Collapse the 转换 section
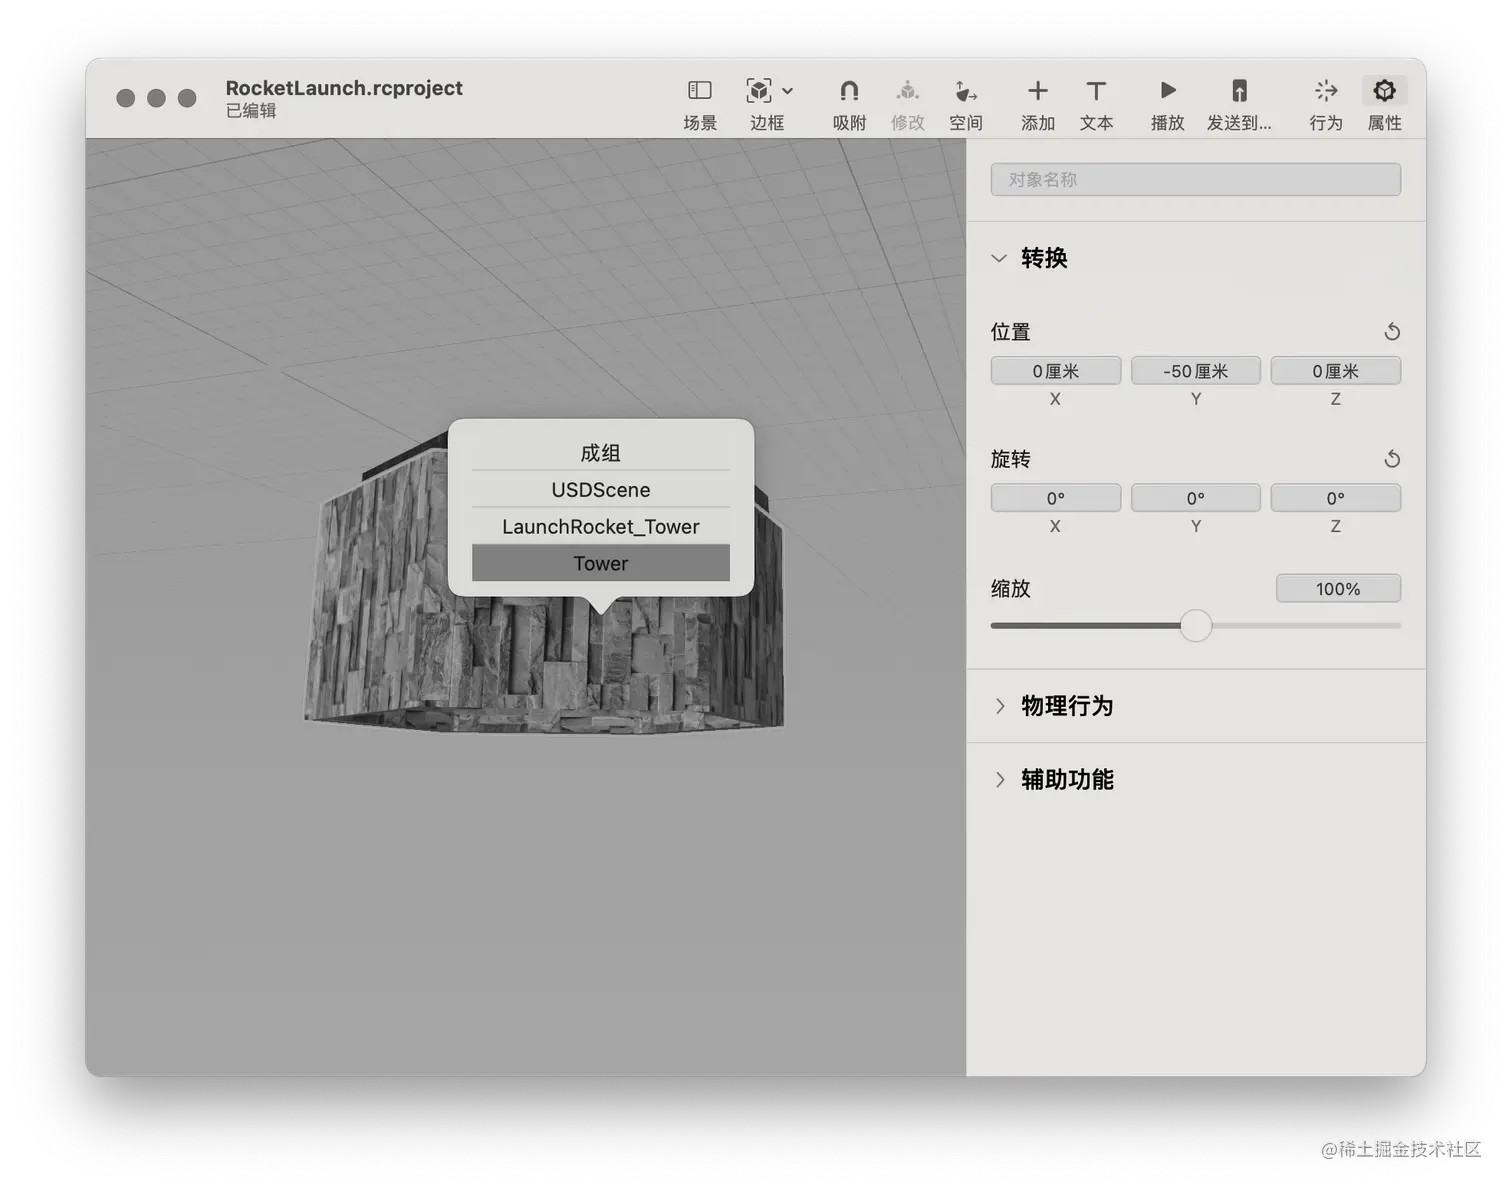The height and width of the screenshot is (1190, 1512). click(999, 258)
